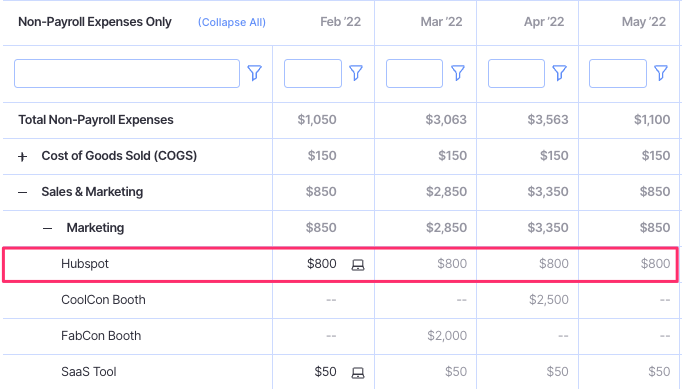Click Marketing row $3,350 in Apr '22

tap(548, 228)
